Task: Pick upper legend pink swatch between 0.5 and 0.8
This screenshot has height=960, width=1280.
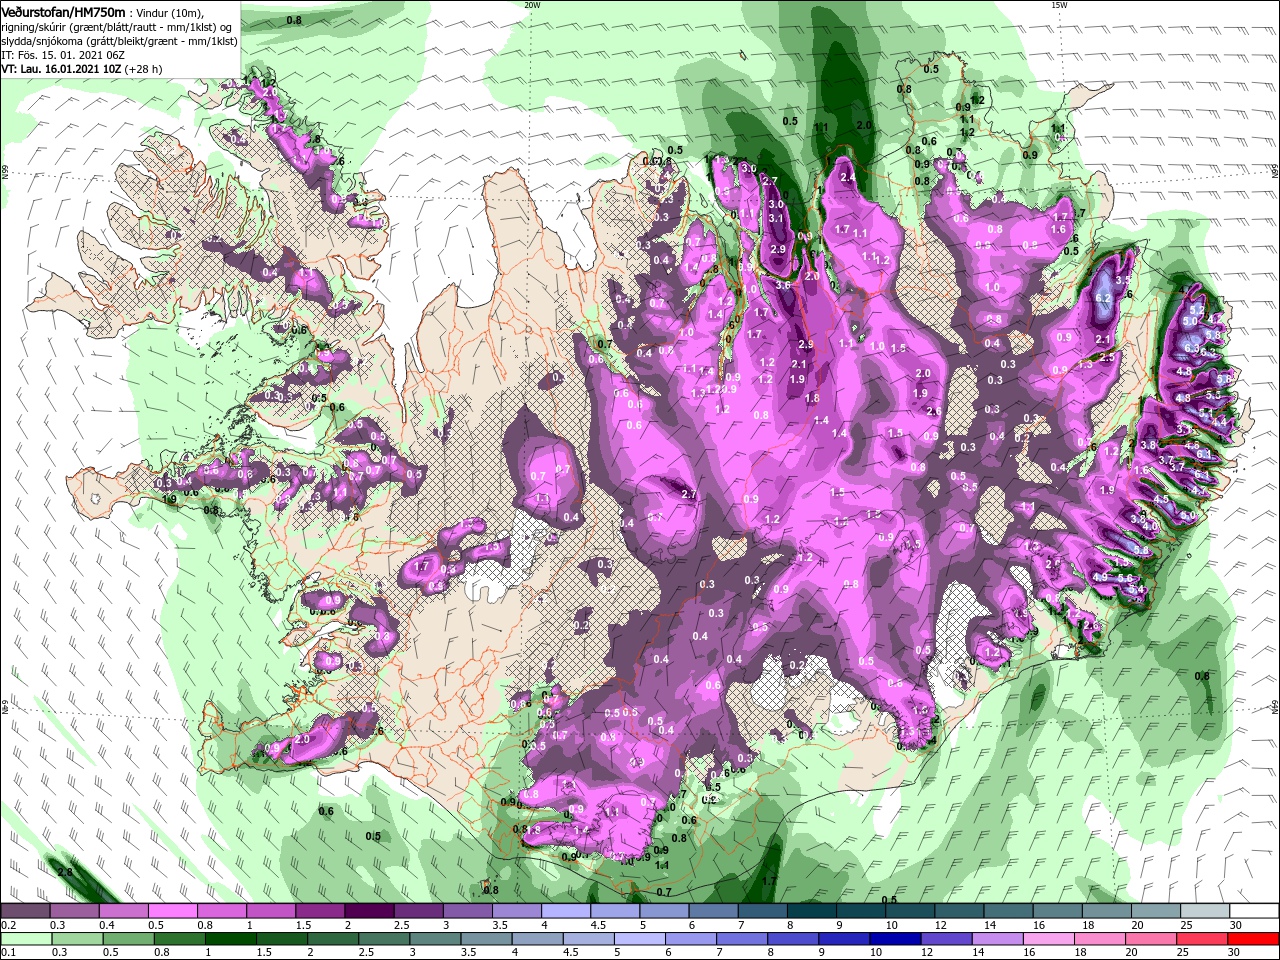Action: 172,912
